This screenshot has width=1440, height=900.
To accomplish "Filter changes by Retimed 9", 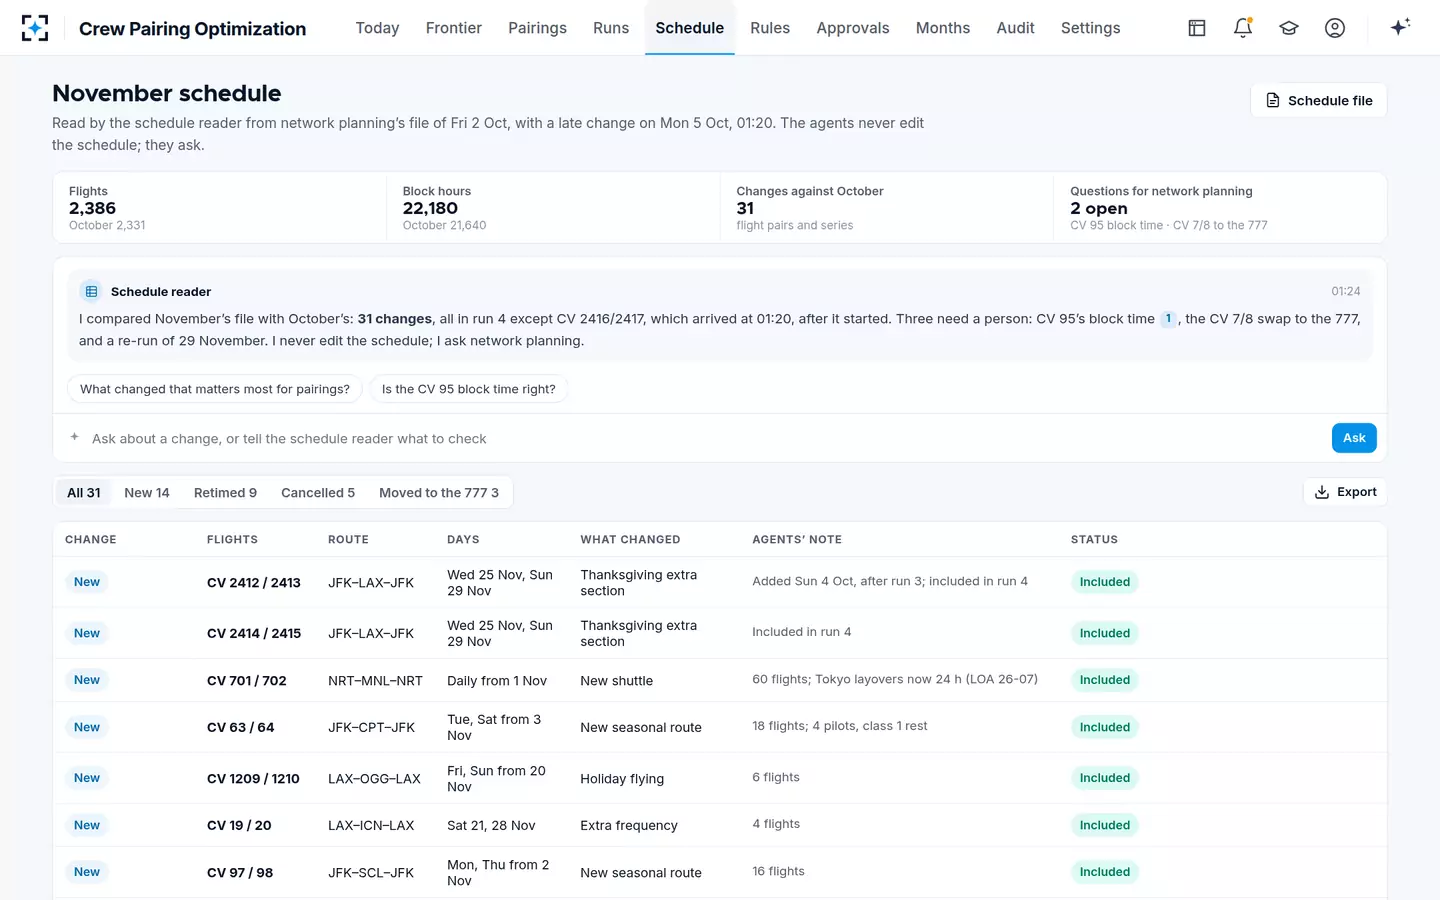I will pyautogui.click(x=225, y=493).
